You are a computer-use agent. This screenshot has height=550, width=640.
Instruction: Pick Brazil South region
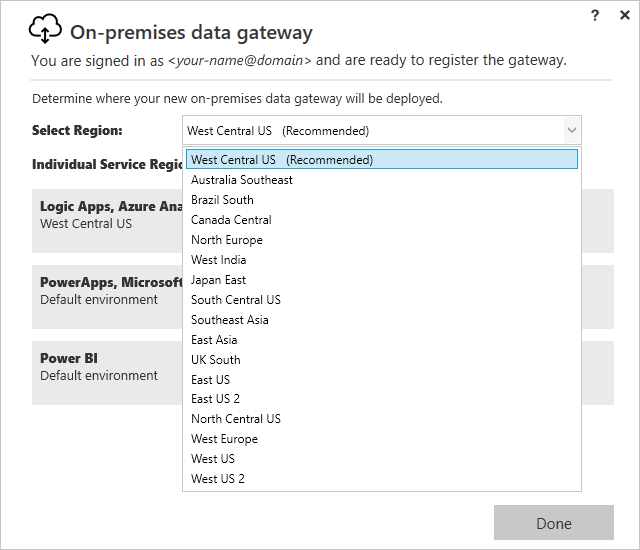click(222, 200)
